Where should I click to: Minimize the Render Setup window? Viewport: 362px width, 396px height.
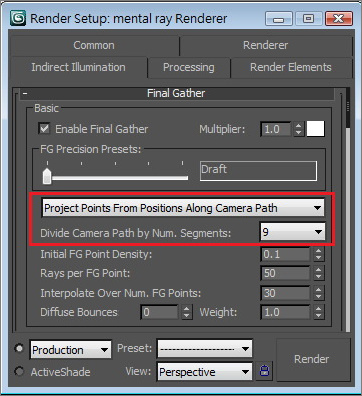tap(278, 18)
